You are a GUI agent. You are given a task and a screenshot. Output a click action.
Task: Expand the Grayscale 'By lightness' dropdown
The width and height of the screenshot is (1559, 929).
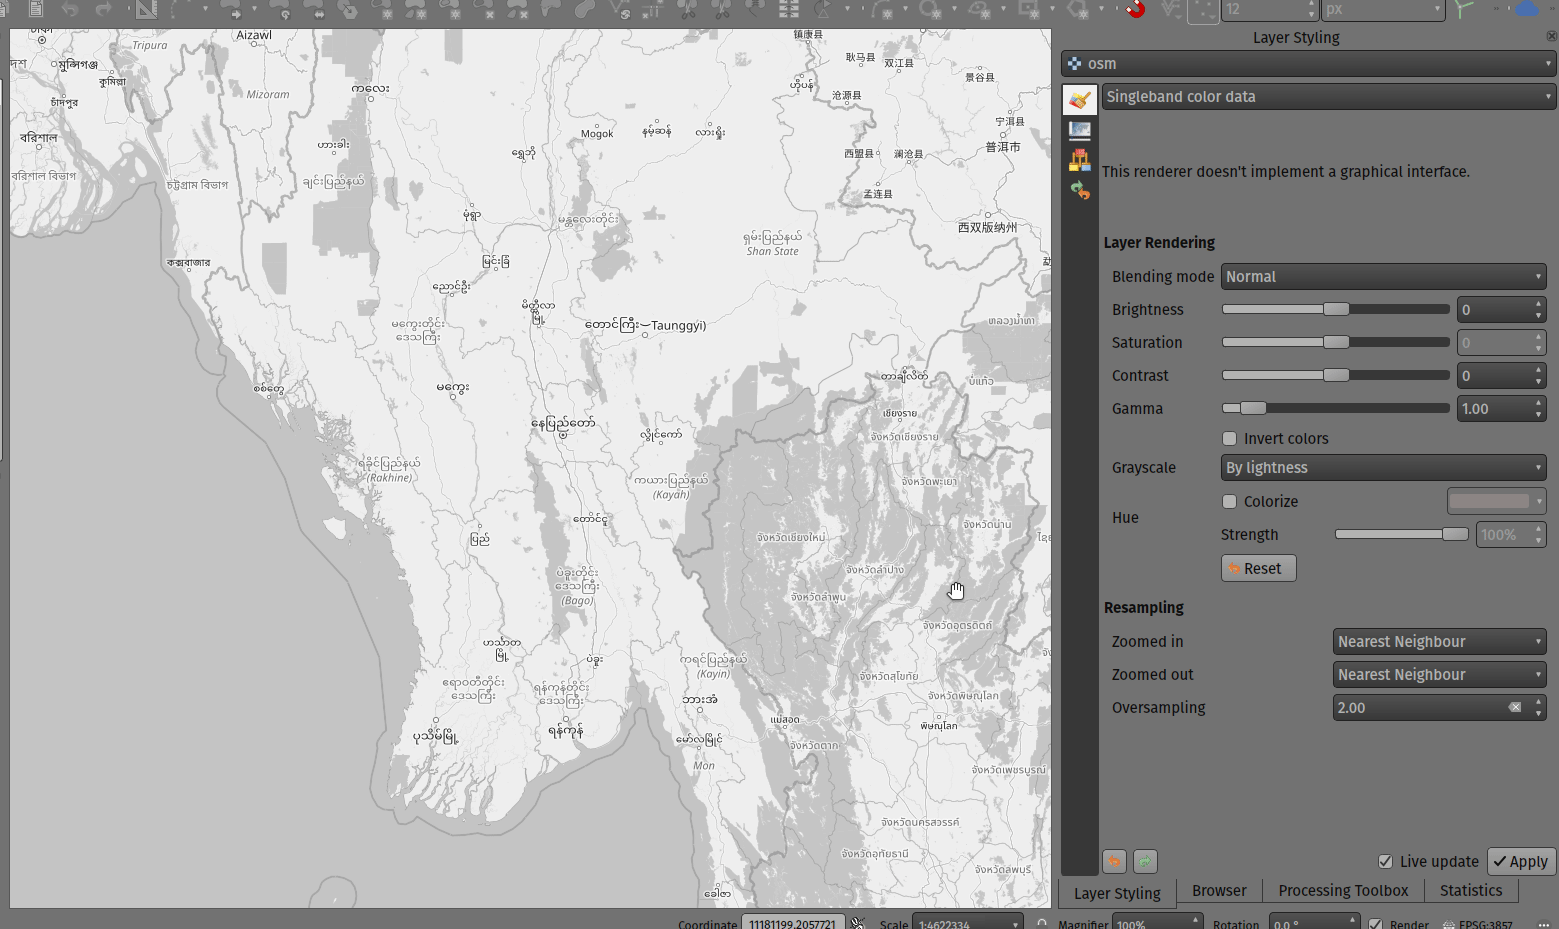click(1383, 468)
